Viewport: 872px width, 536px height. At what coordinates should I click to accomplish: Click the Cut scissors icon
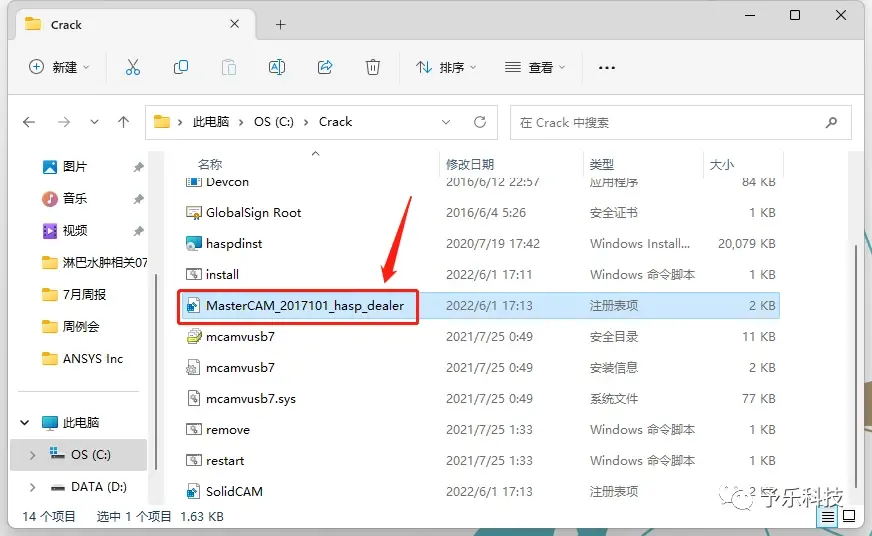tap(132, 67)
